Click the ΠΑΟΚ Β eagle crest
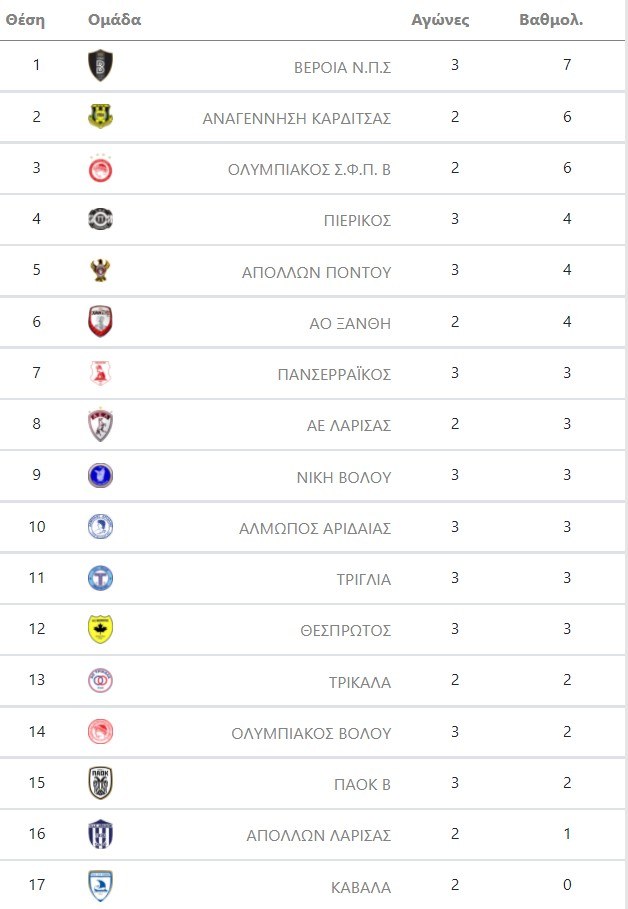The width and height of the screenshot is (628, 909). [100, 783]
